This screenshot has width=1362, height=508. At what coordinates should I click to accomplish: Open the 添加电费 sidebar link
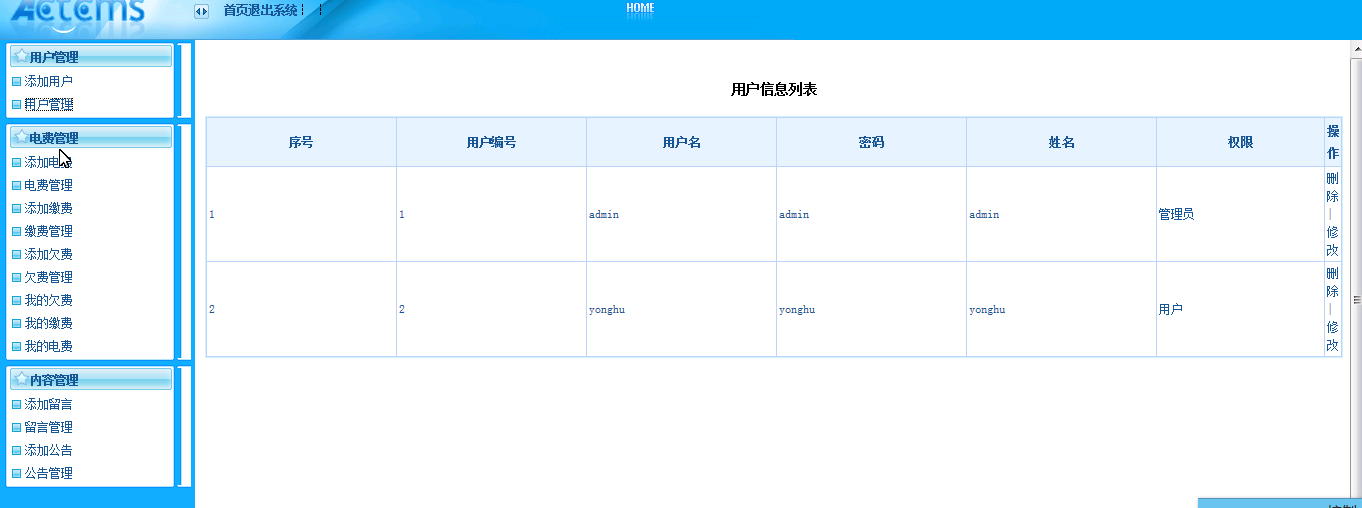coord(49,162)
